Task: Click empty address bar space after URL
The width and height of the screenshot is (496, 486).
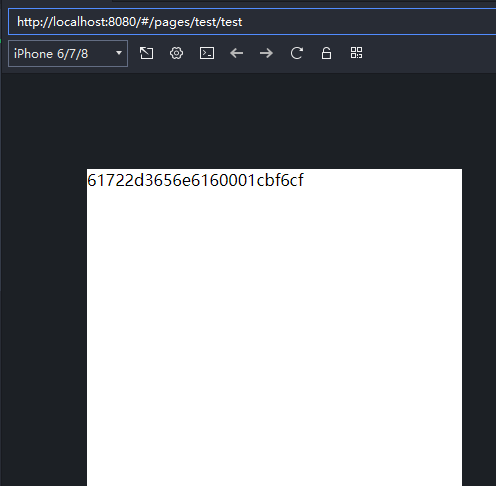Action: (x=367, y=22)
